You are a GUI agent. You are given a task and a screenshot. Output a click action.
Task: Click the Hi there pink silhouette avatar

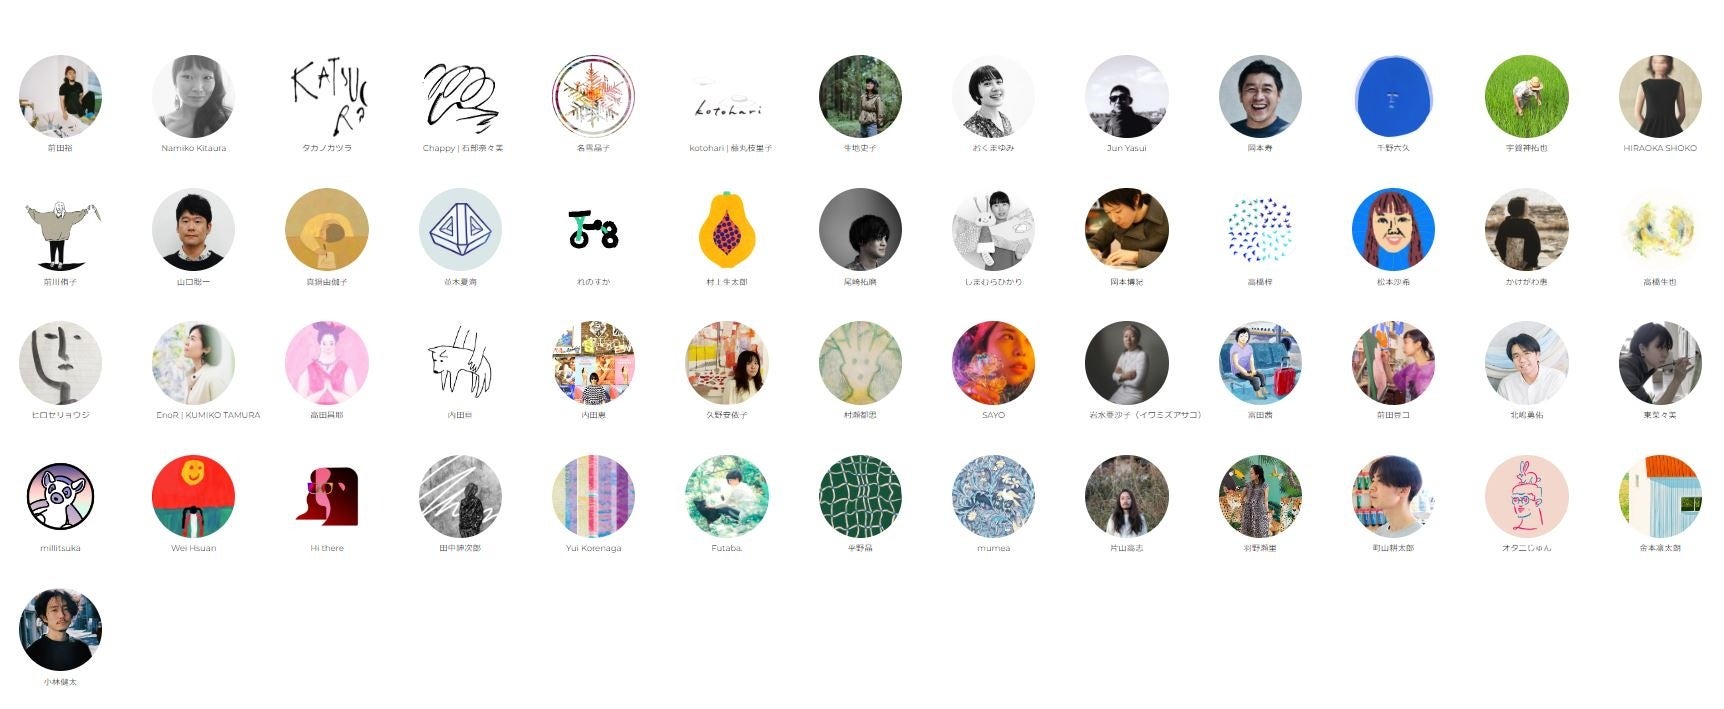327,496
